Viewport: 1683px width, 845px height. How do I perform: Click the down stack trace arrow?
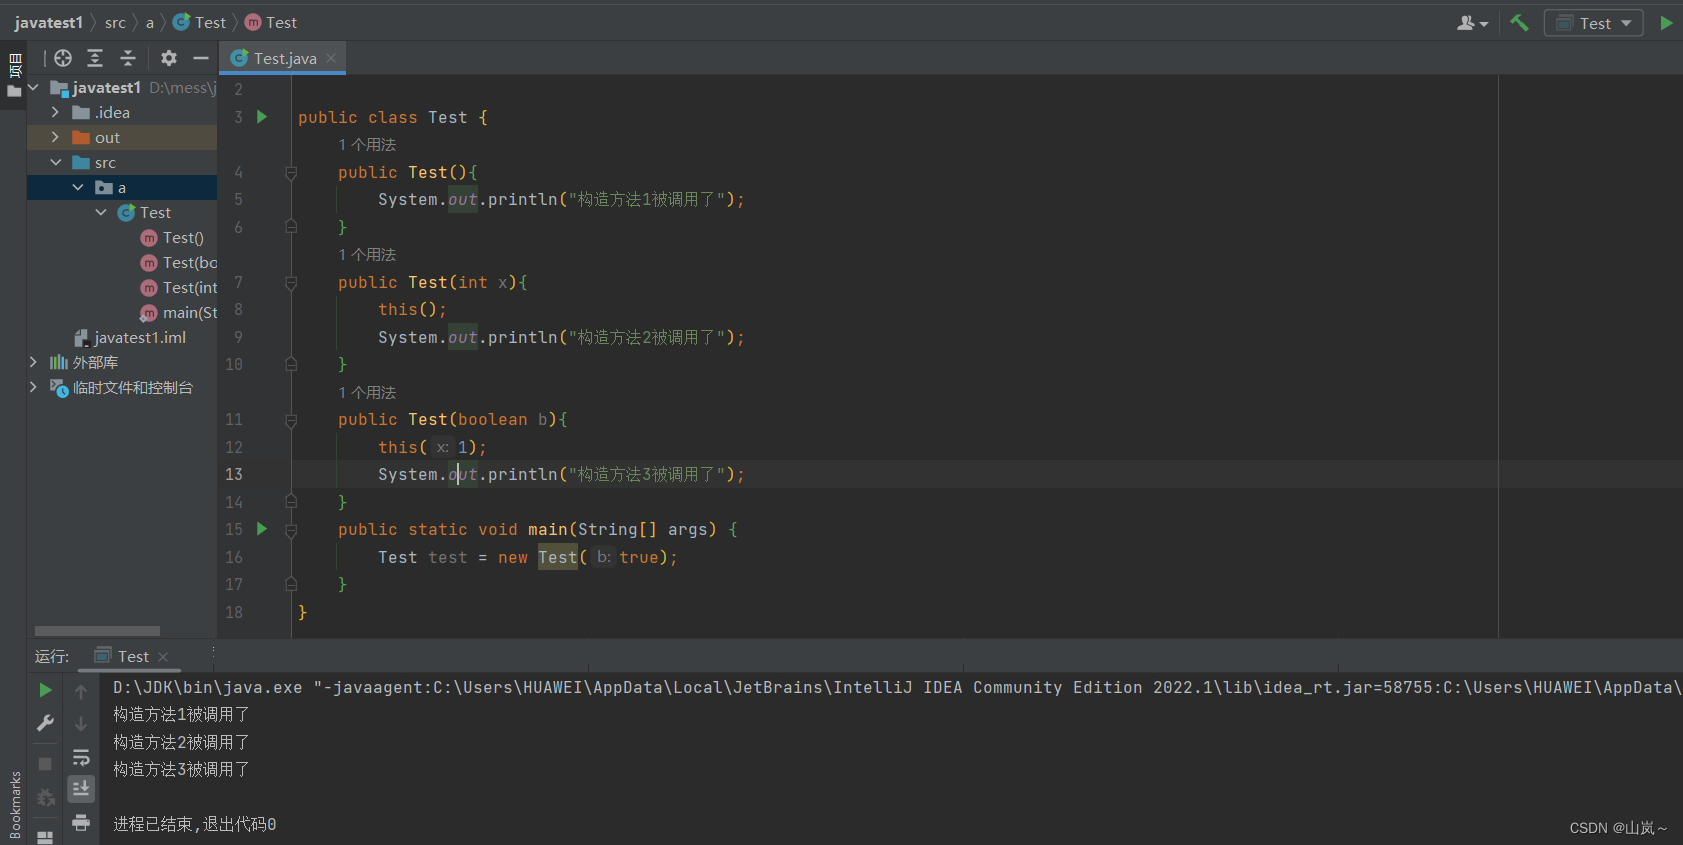click(81, 724)
